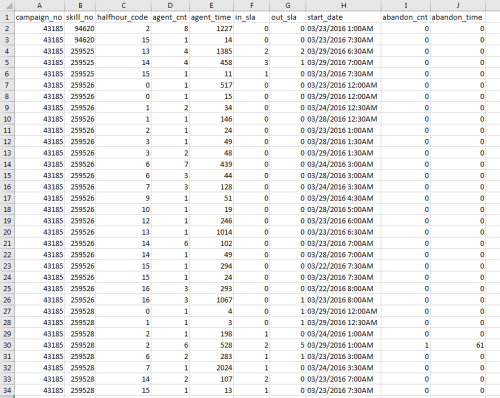
Task: Click agent_time cell with value 2024
Action: [x=211, y=368]
